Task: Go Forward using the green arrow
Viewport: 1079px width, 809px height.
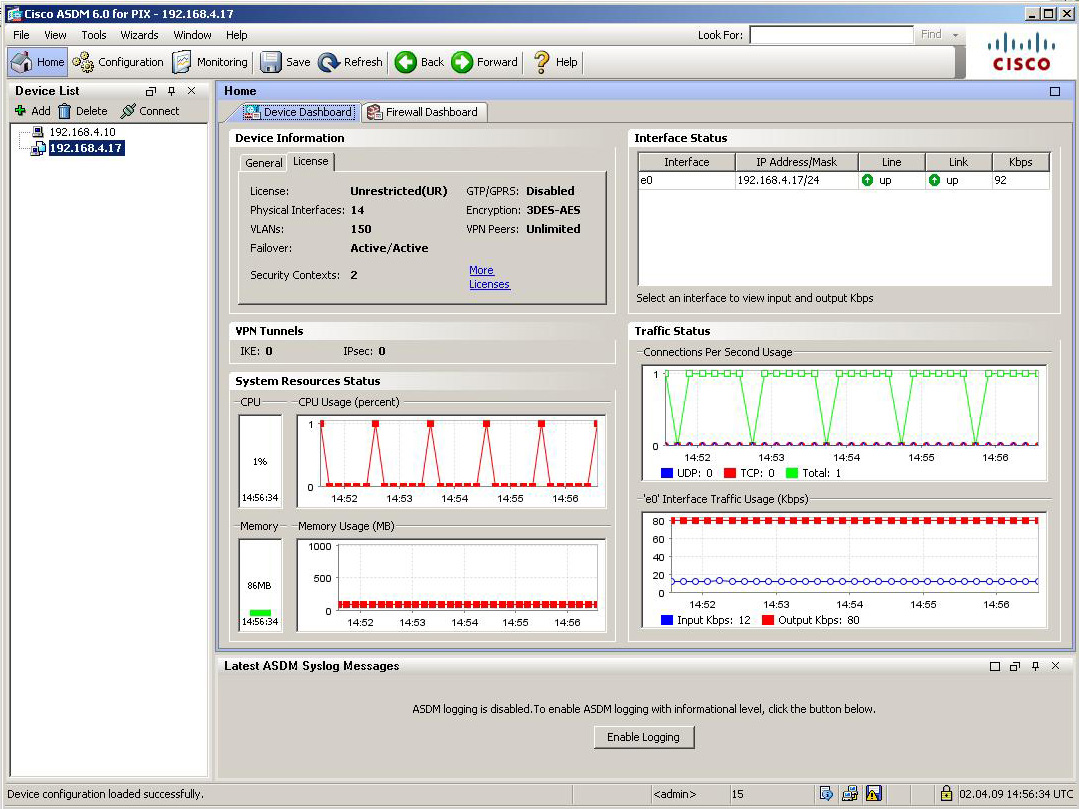Action: click(462, 62)
